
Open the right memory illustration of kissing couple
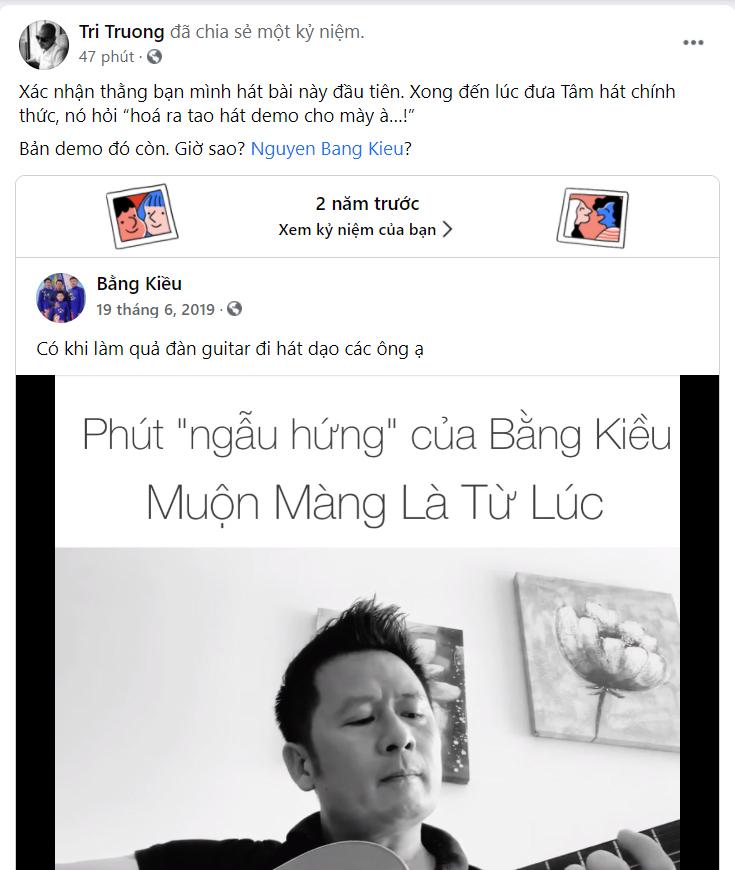click(592, 218)
